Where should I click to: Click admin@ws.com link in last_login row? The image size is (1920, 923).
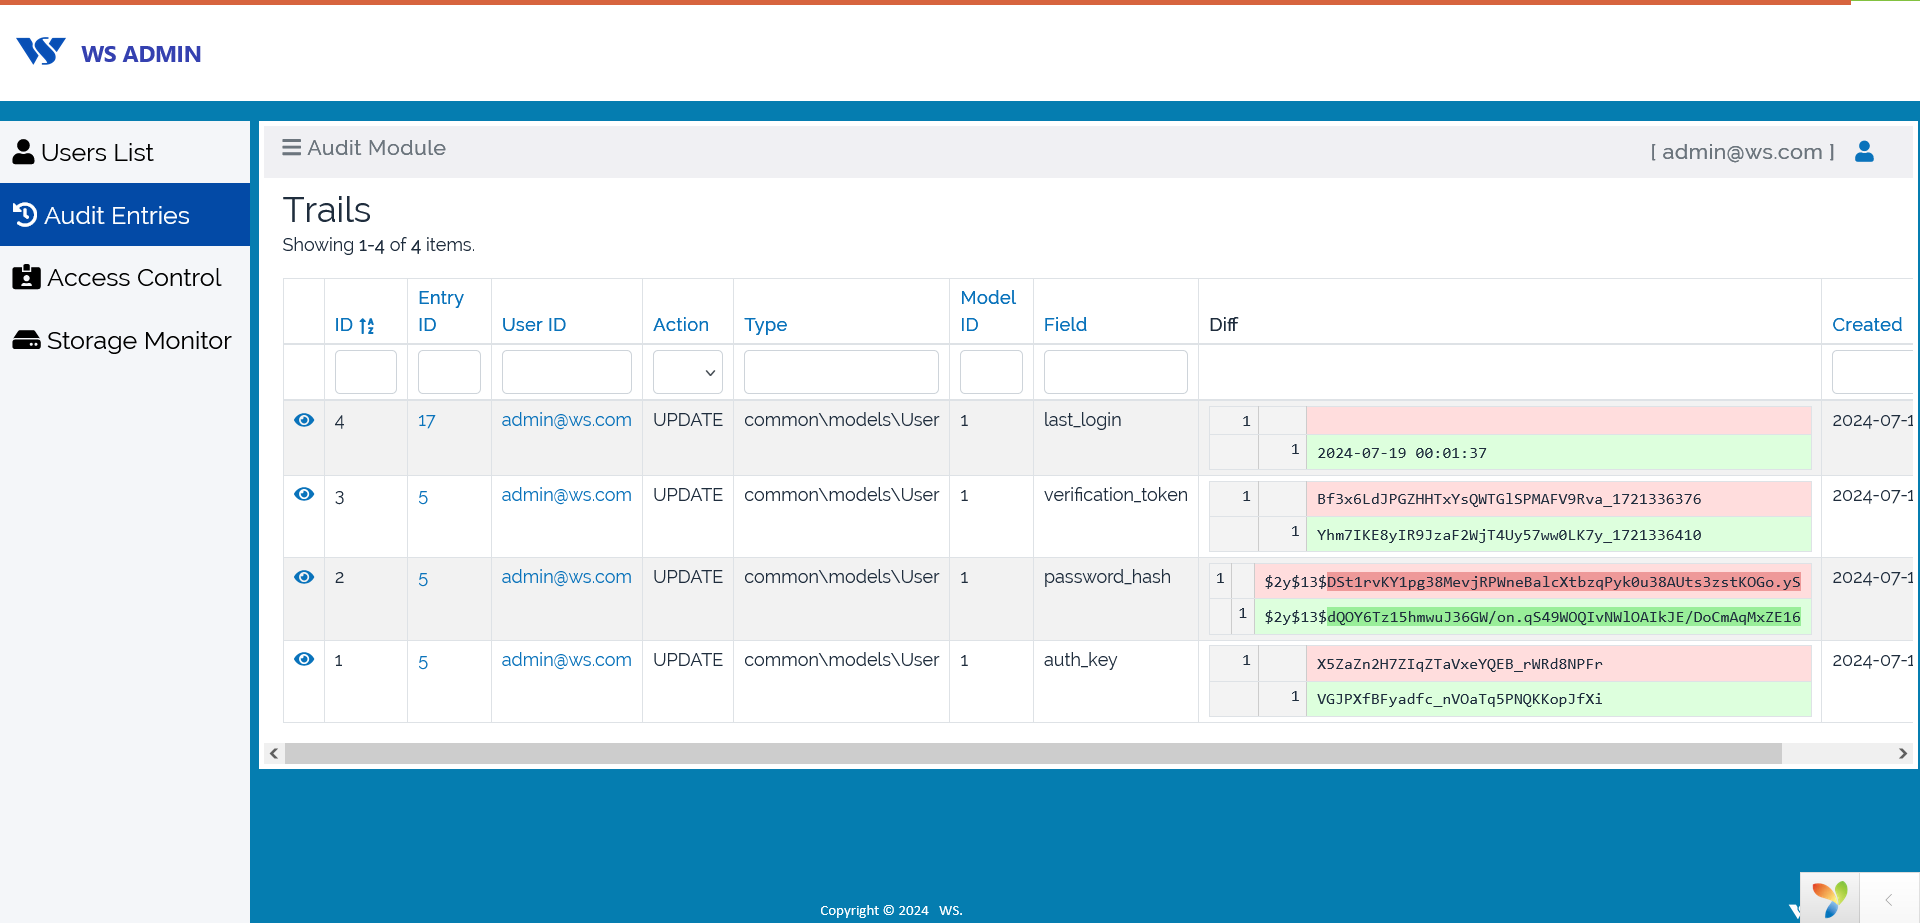[x=566, y=421]
